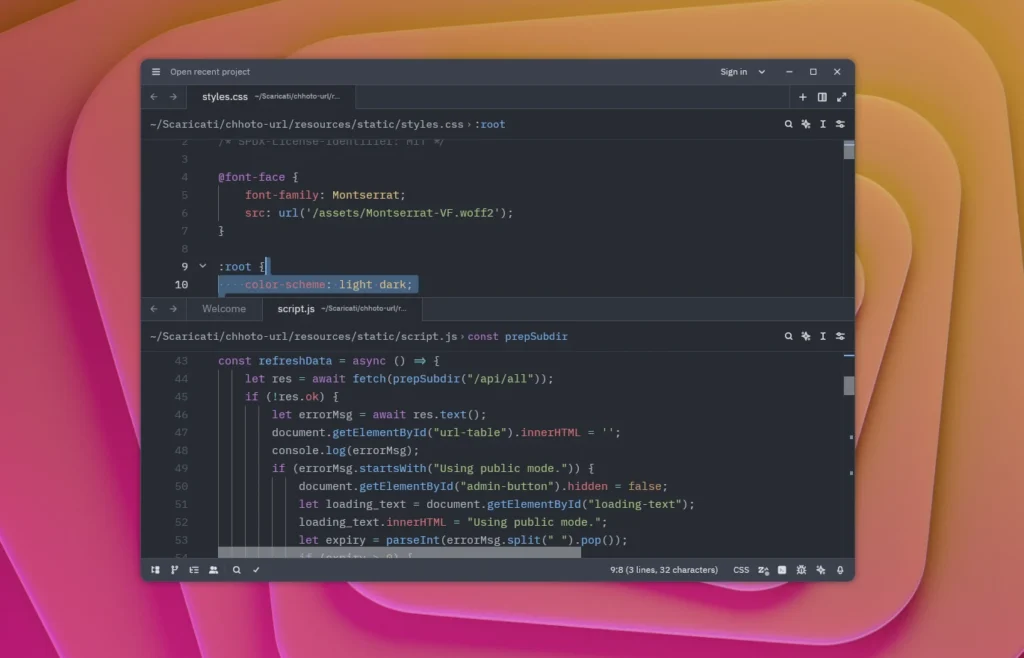Open the diagnostics checkmark in status bar
The height and width of the screenshot is (658, 1024).
(256, 570)
